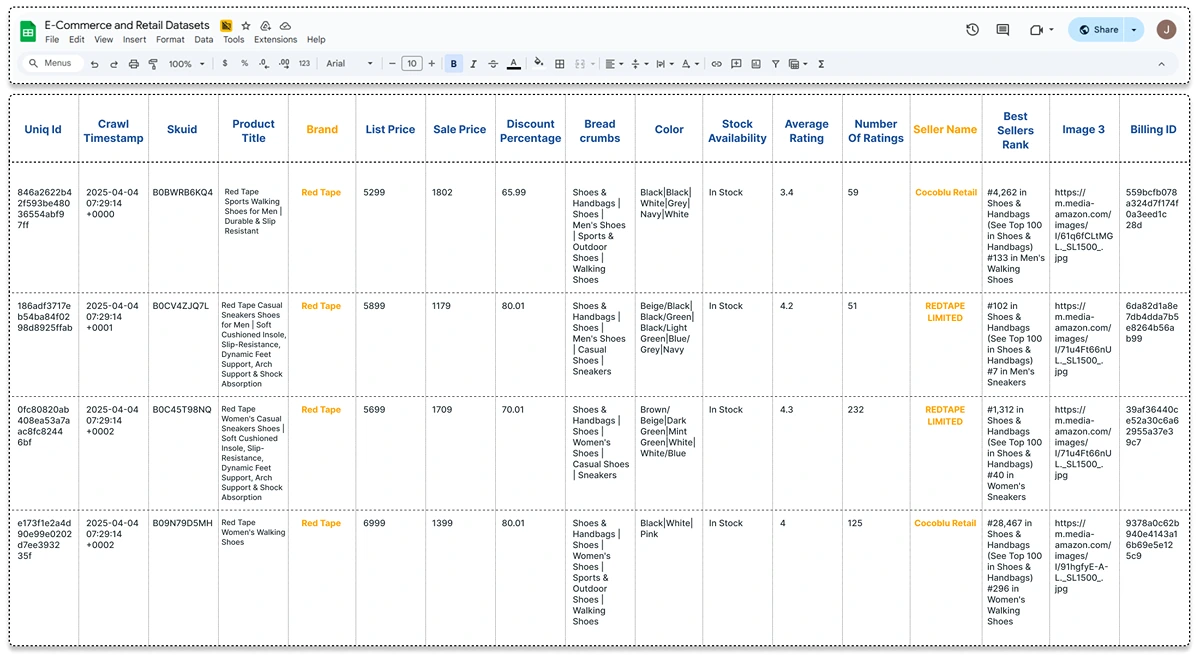1200x655 pixels.
Task: Open the Format menu
Action: [171, 40]
